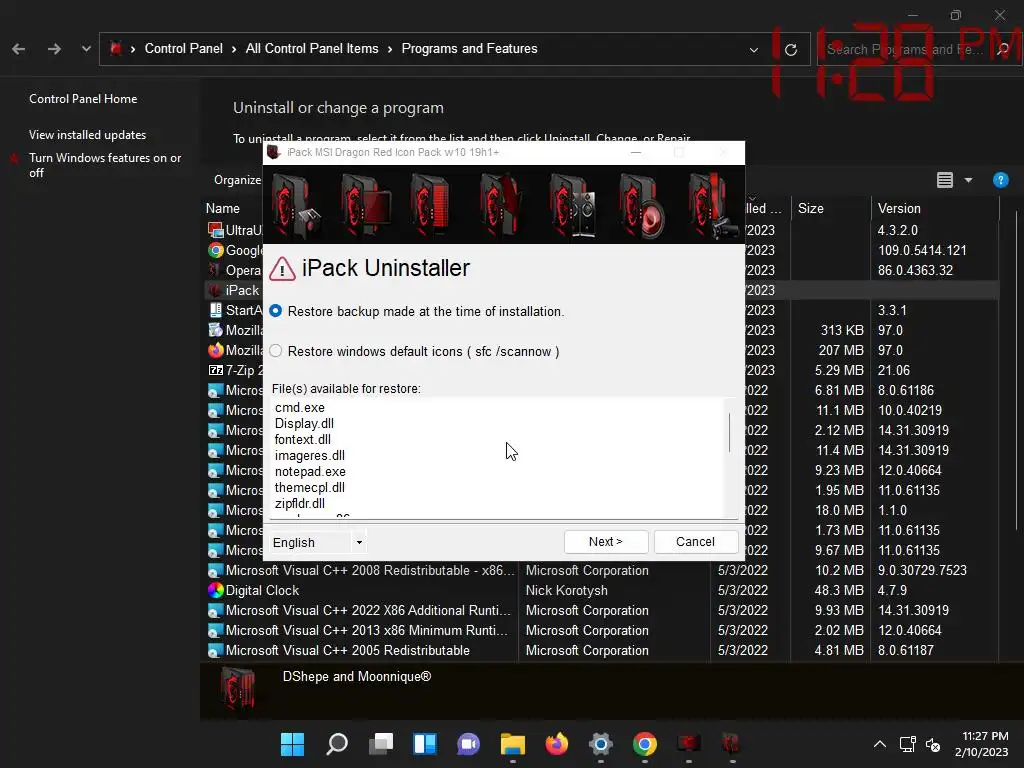Viewport: 1024px width, 768px height.
Task: Click the Digital Clock color wheel icon
Action: pos(216,590)
